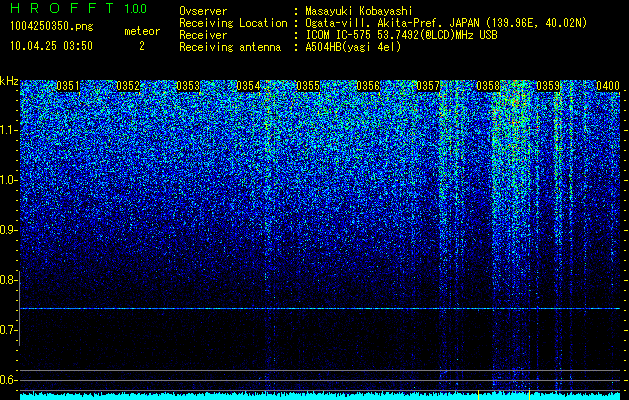This screenshot has width=629, height=400.
Task: Click the 0400 time marker
Action: click(x=608, y=86)
